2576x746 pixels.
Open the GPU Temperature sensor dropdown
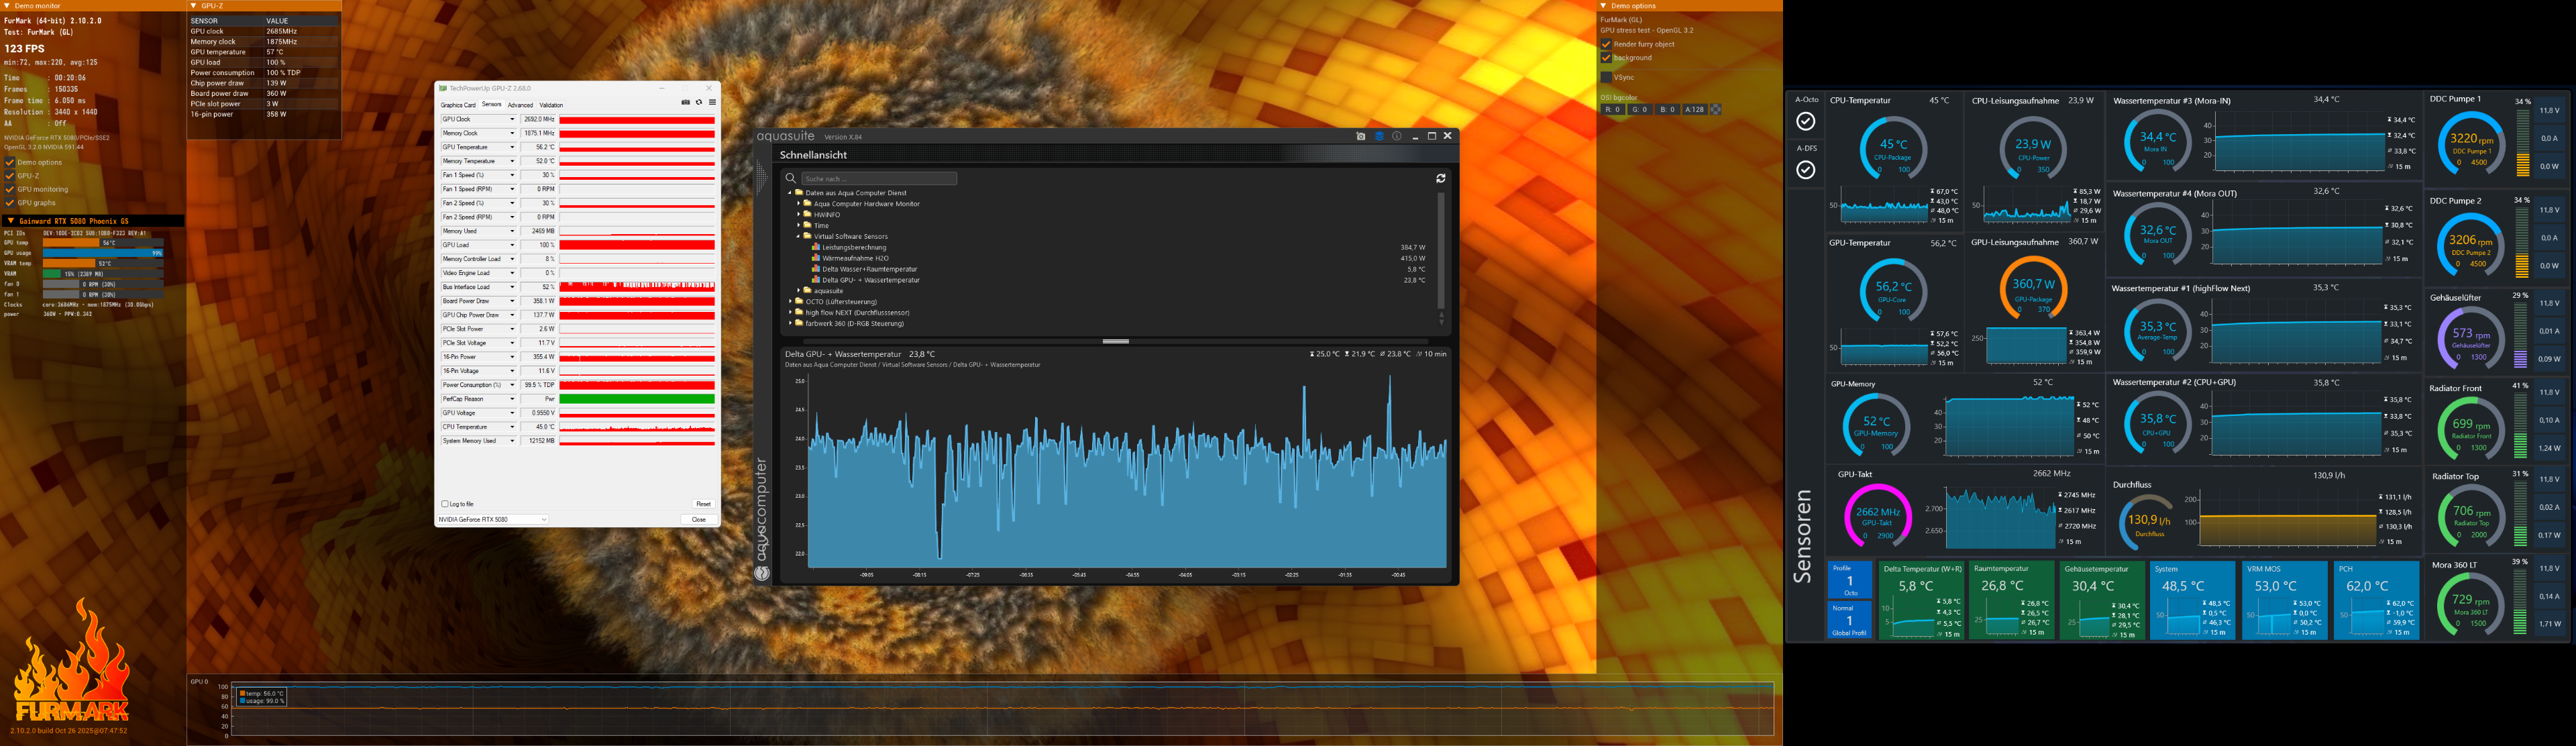coord(512,147)
